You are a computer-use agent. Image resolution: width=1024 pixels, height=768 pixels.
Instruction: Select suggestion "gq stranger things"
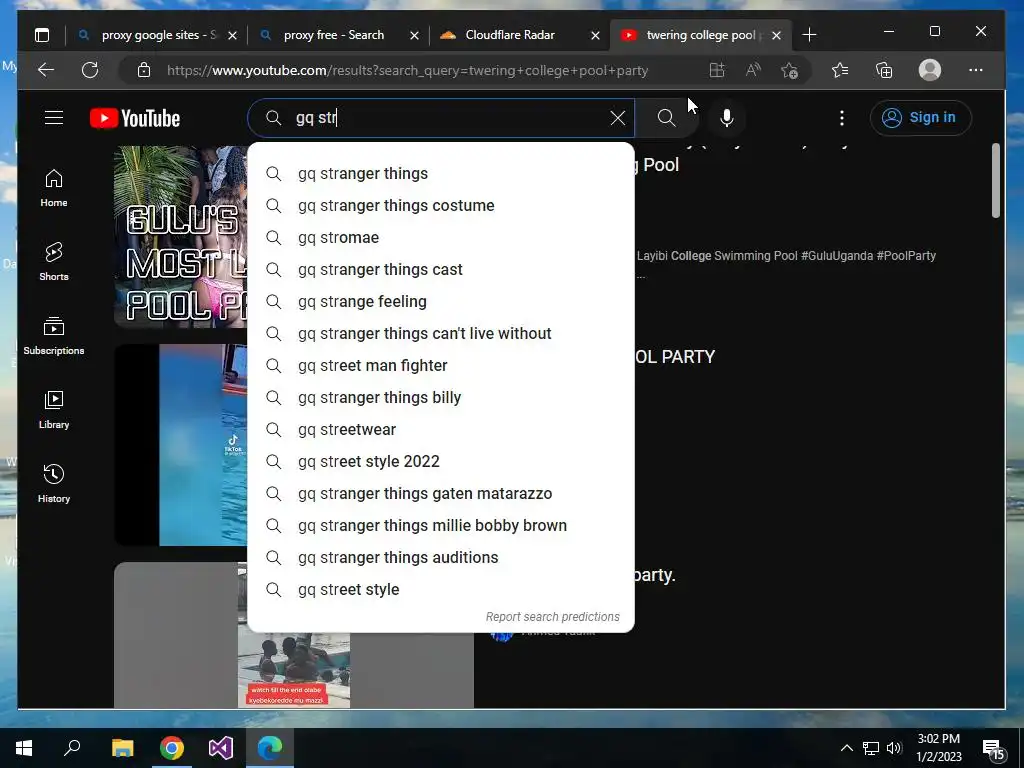(441, 174)
